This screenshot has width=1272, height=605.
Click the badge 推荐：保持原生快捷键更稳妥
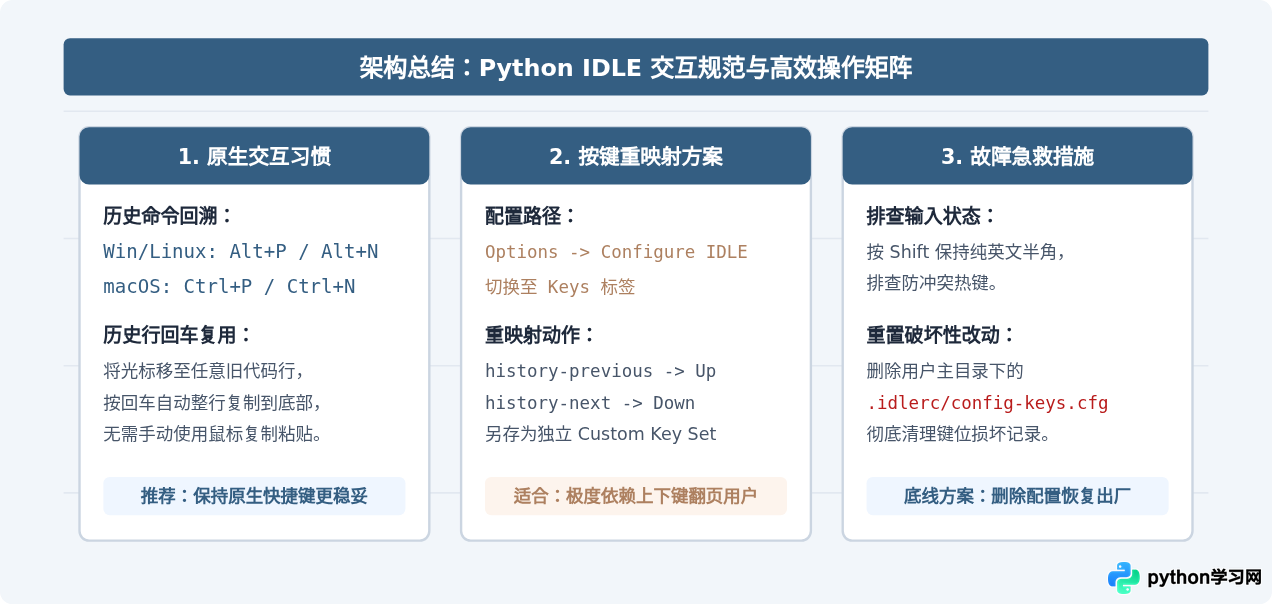tap(254, 496)
